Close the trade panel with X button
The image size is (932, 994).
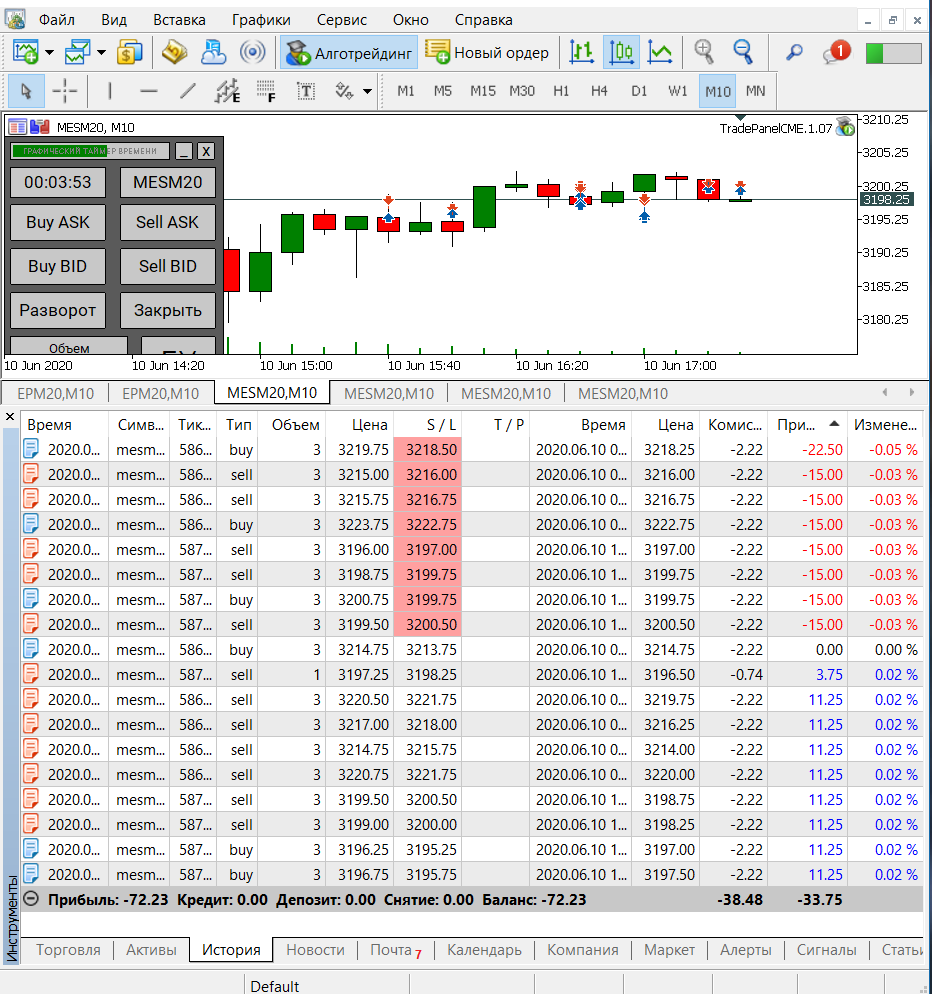tap(205, 152)
